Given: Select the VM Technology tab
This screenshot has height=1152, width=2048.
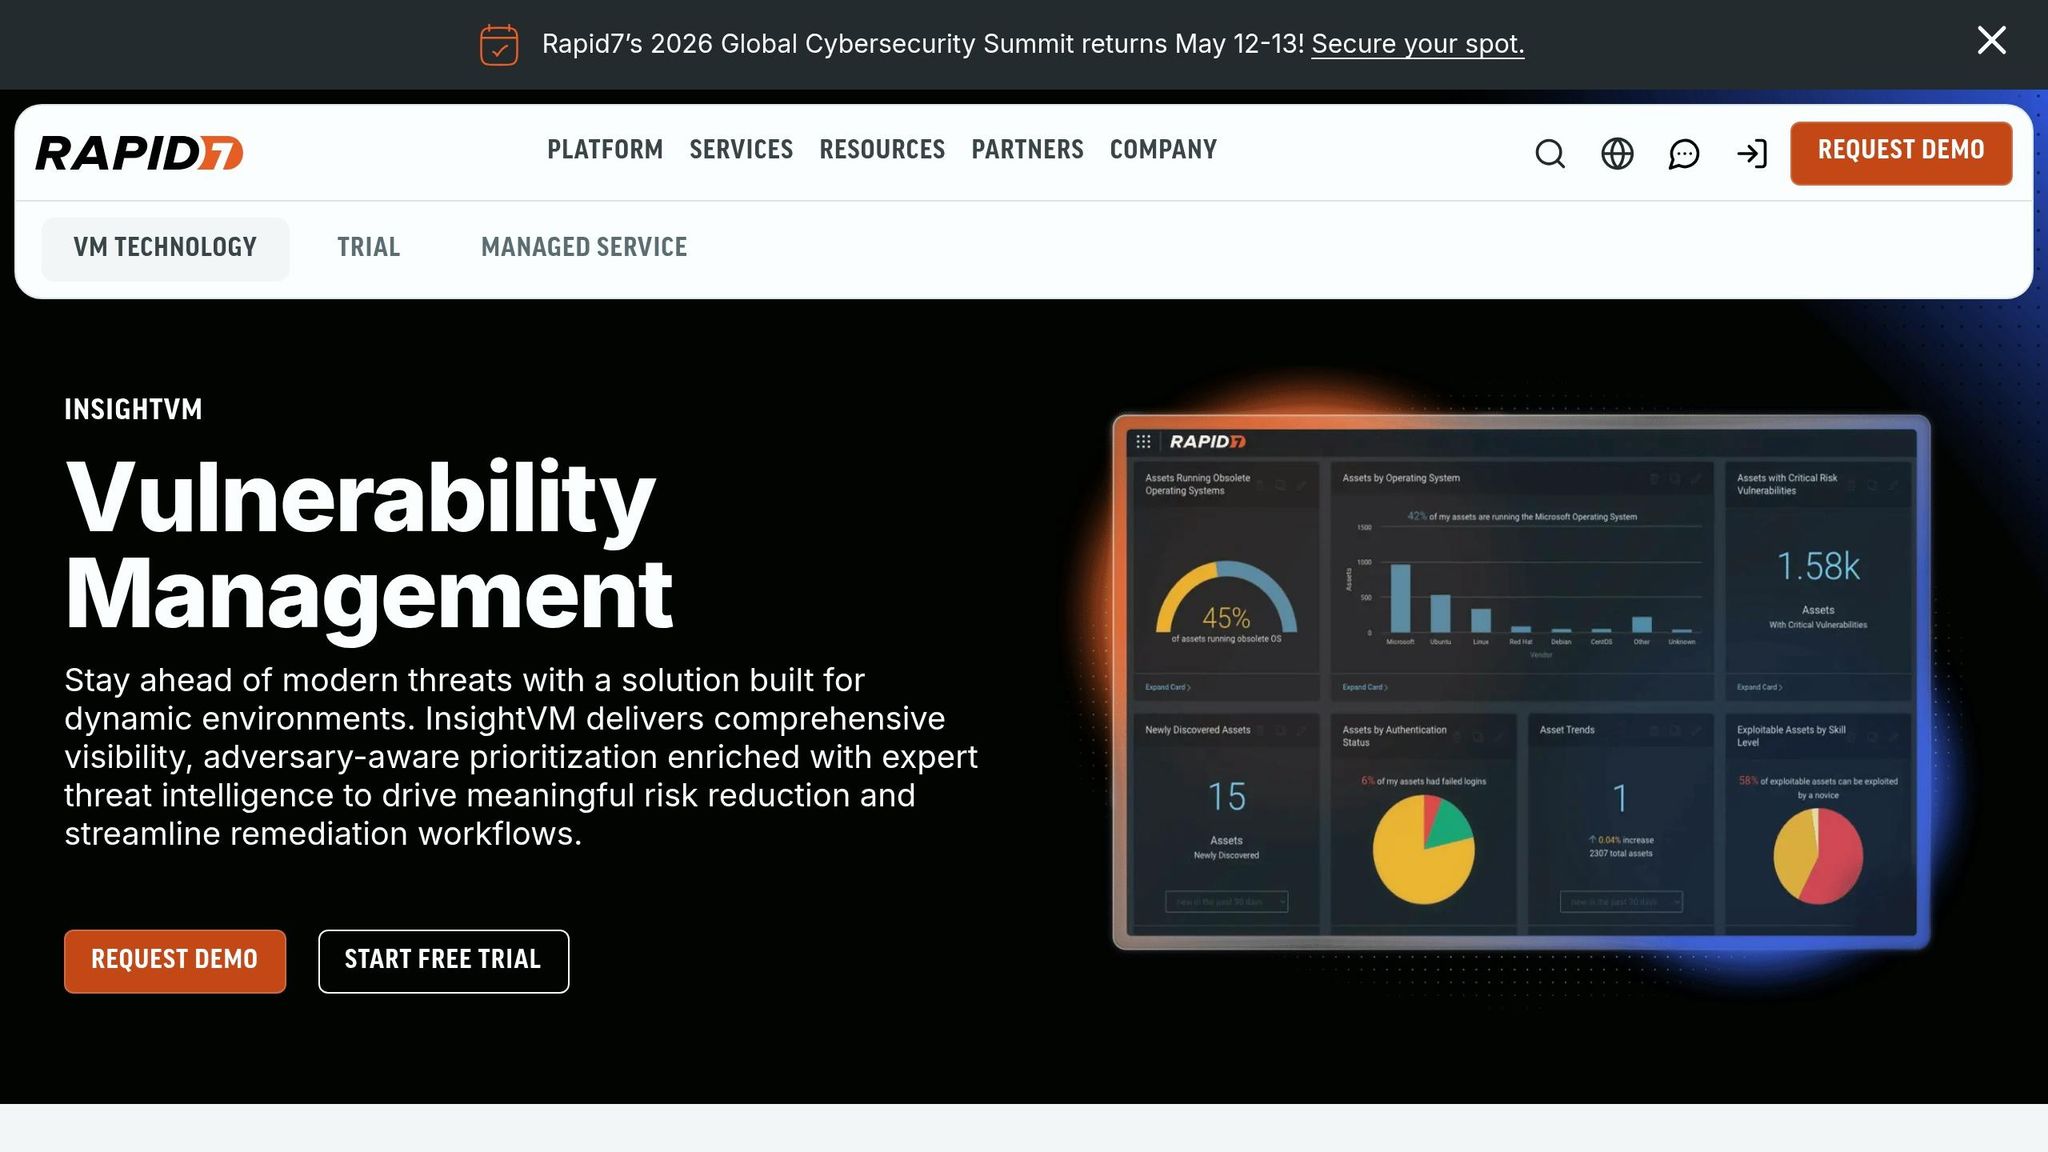Looking at the screenshot, I should [165, 248].
